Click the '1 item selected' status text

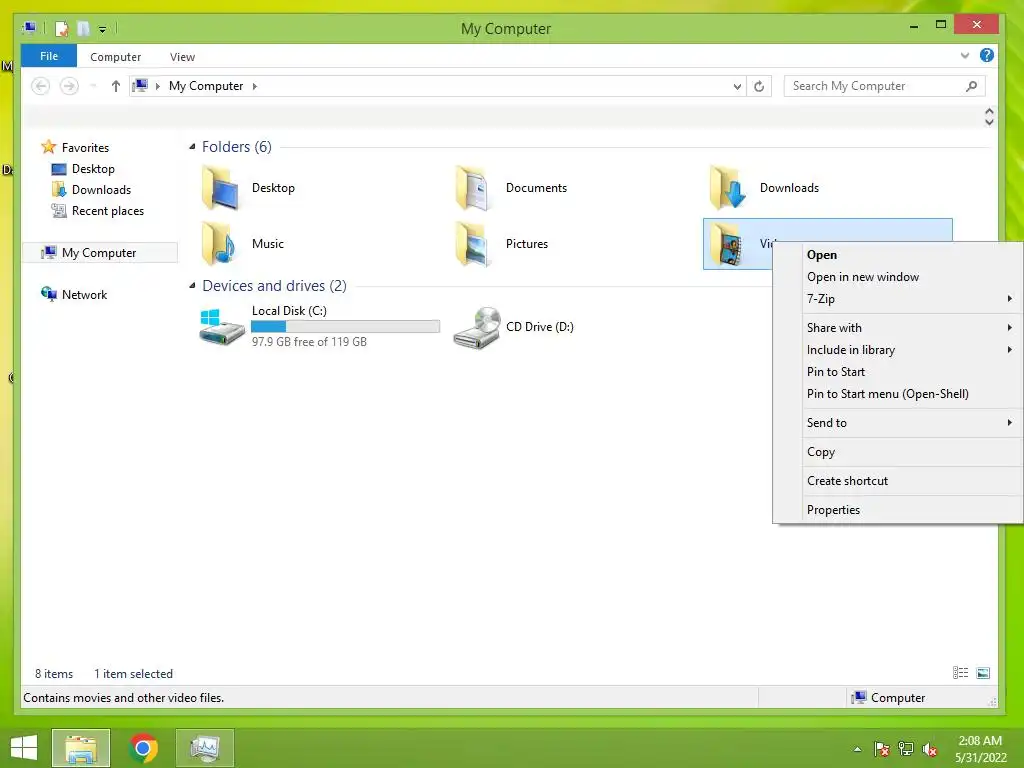[x=133, y=673]
